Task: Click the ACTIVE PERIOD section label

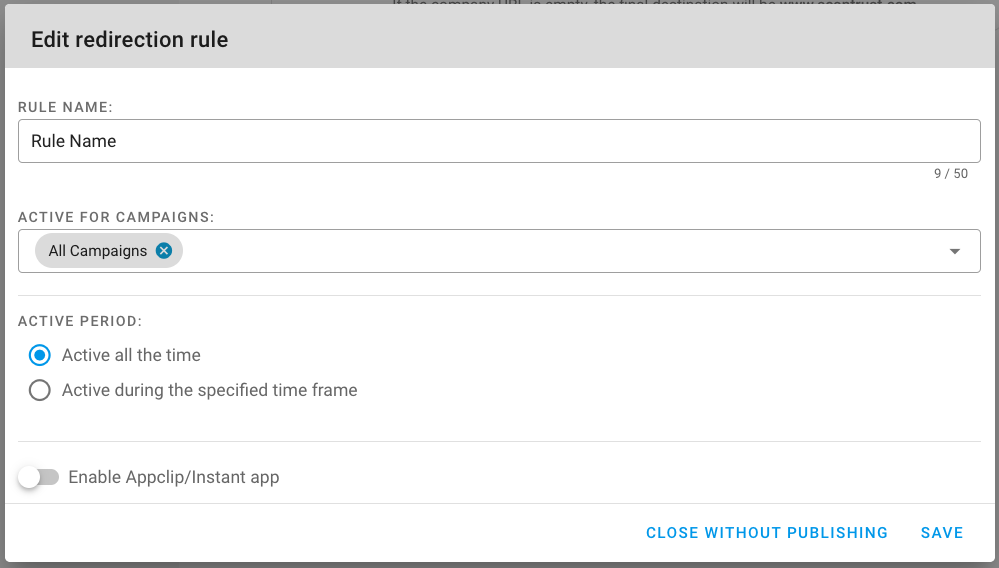Action: click(80, 321)
